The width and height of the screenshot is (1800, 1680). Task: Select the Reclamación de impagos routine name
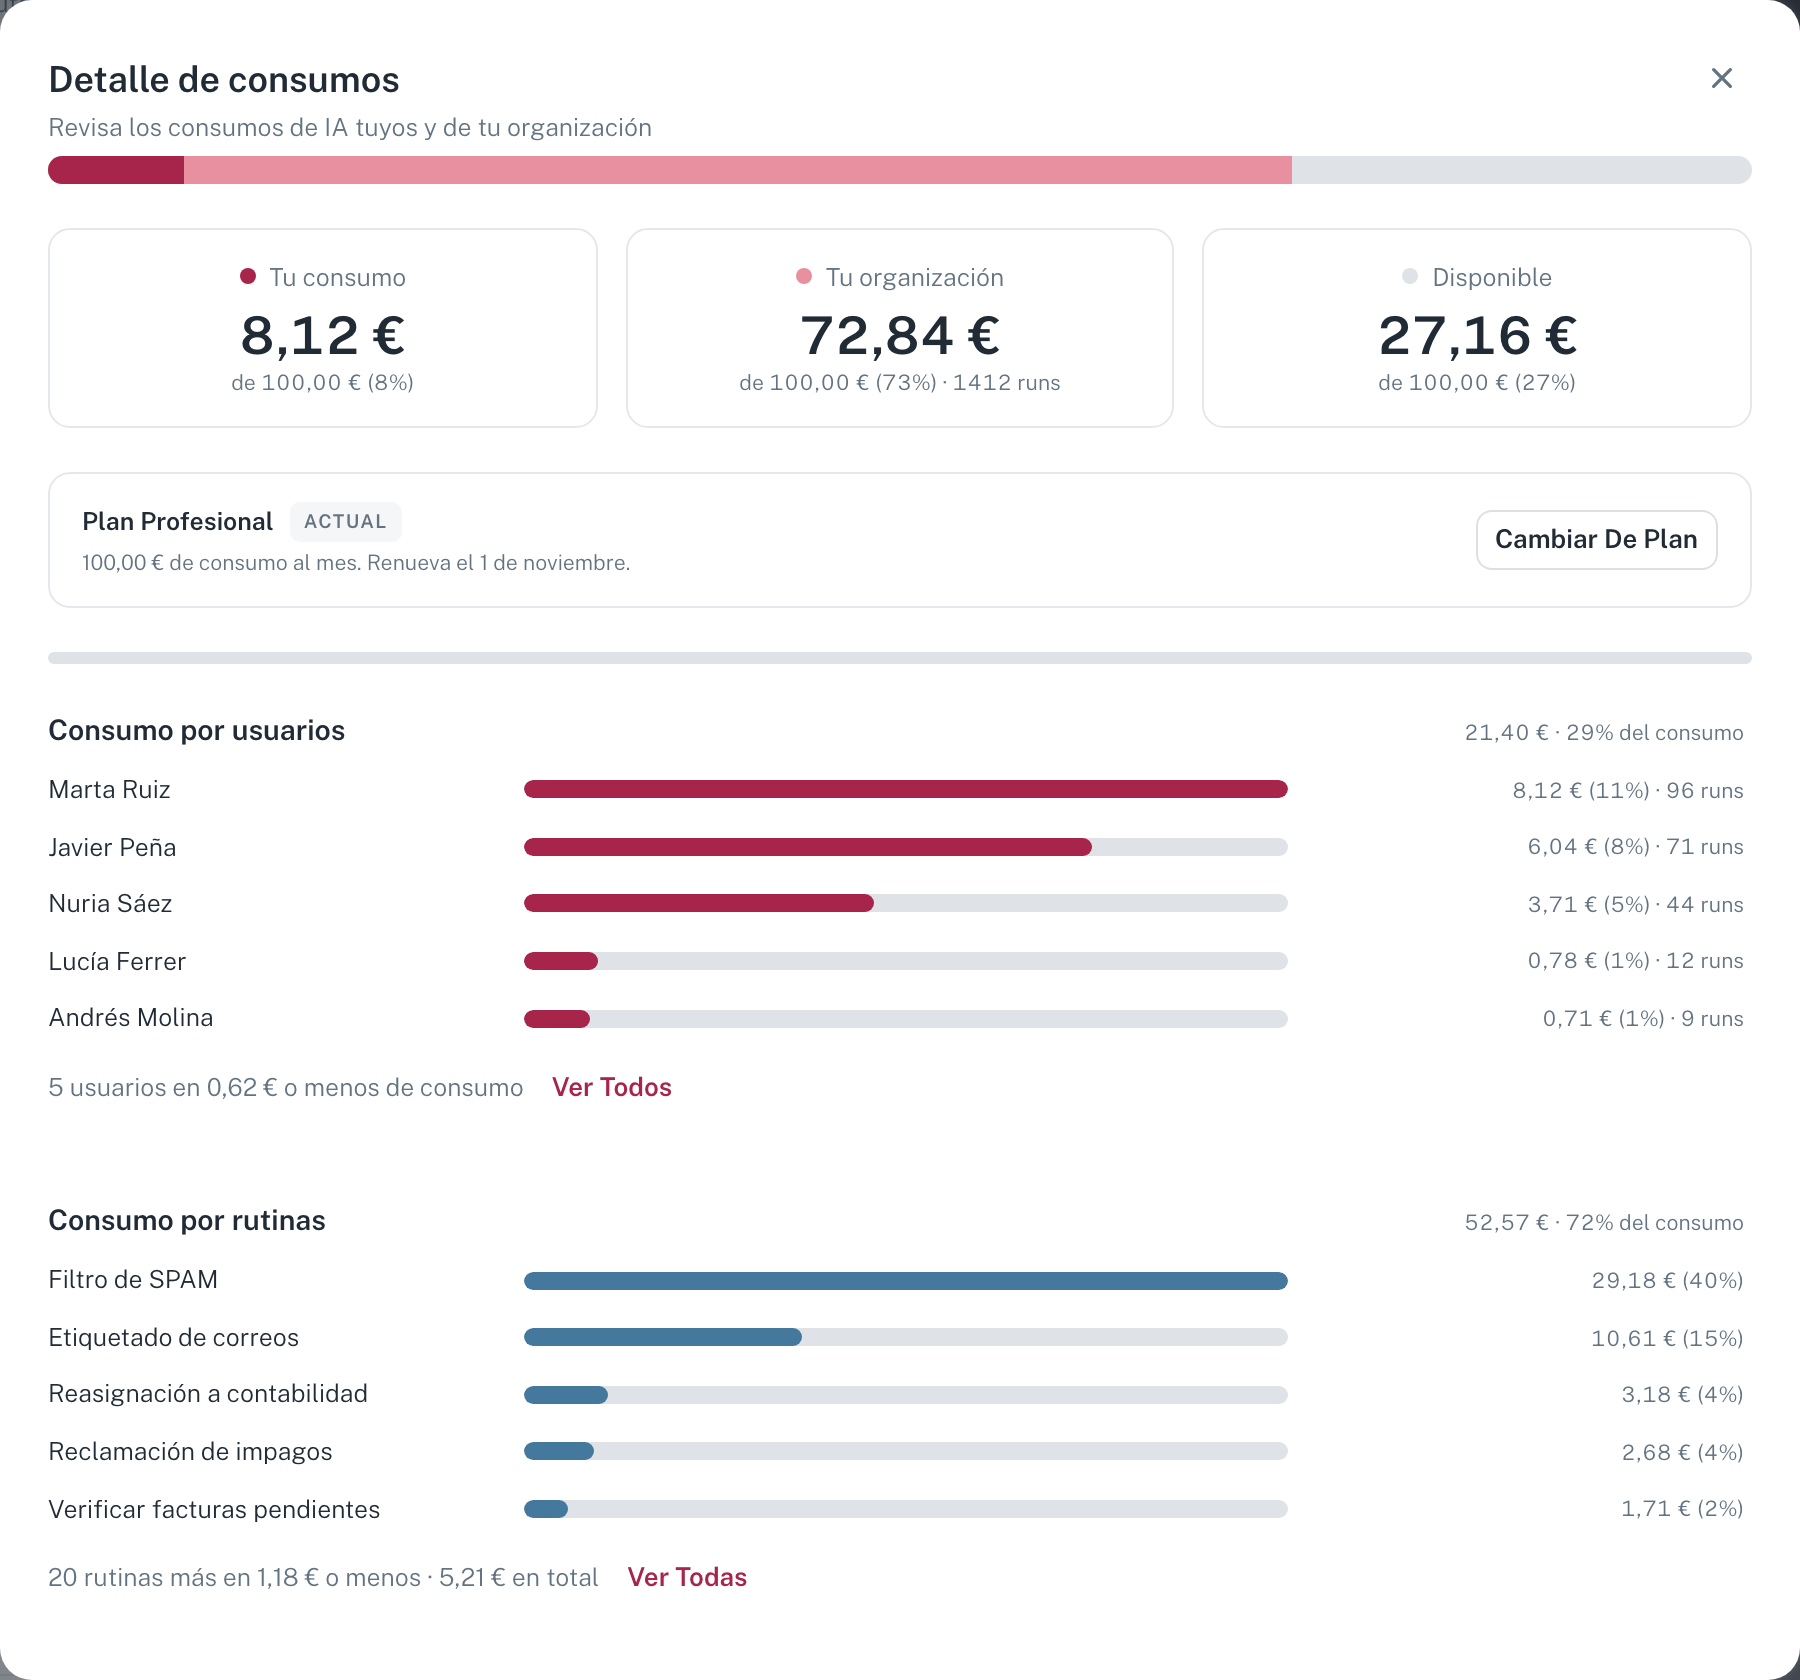coord(191,1452)
